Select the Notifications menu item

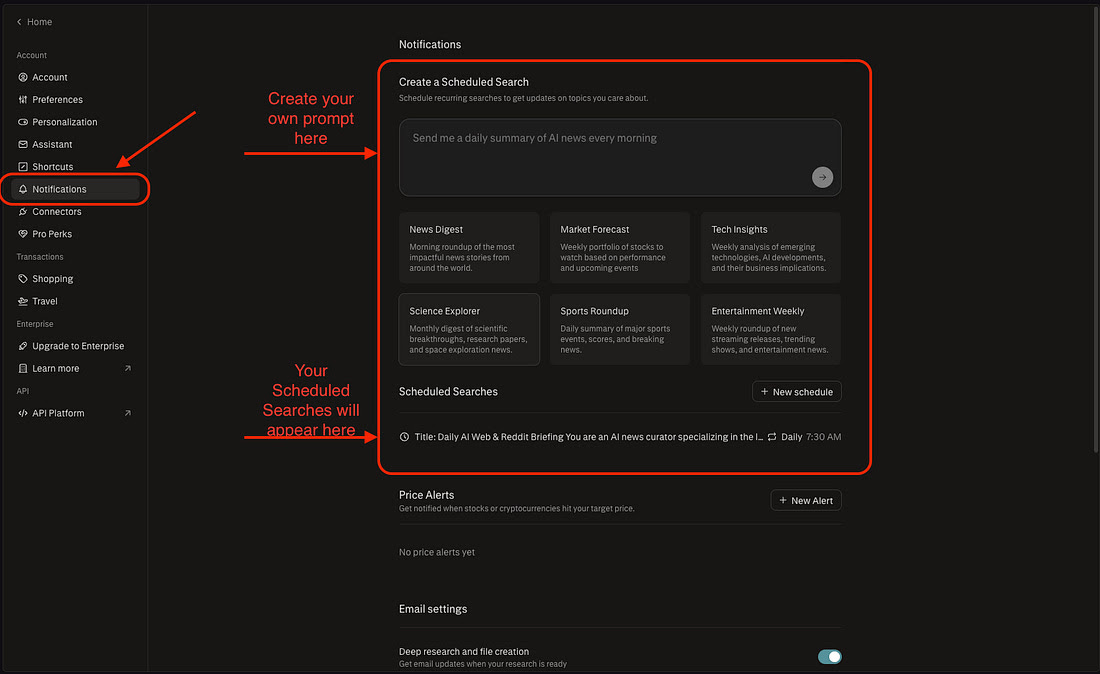click(60, 189)
